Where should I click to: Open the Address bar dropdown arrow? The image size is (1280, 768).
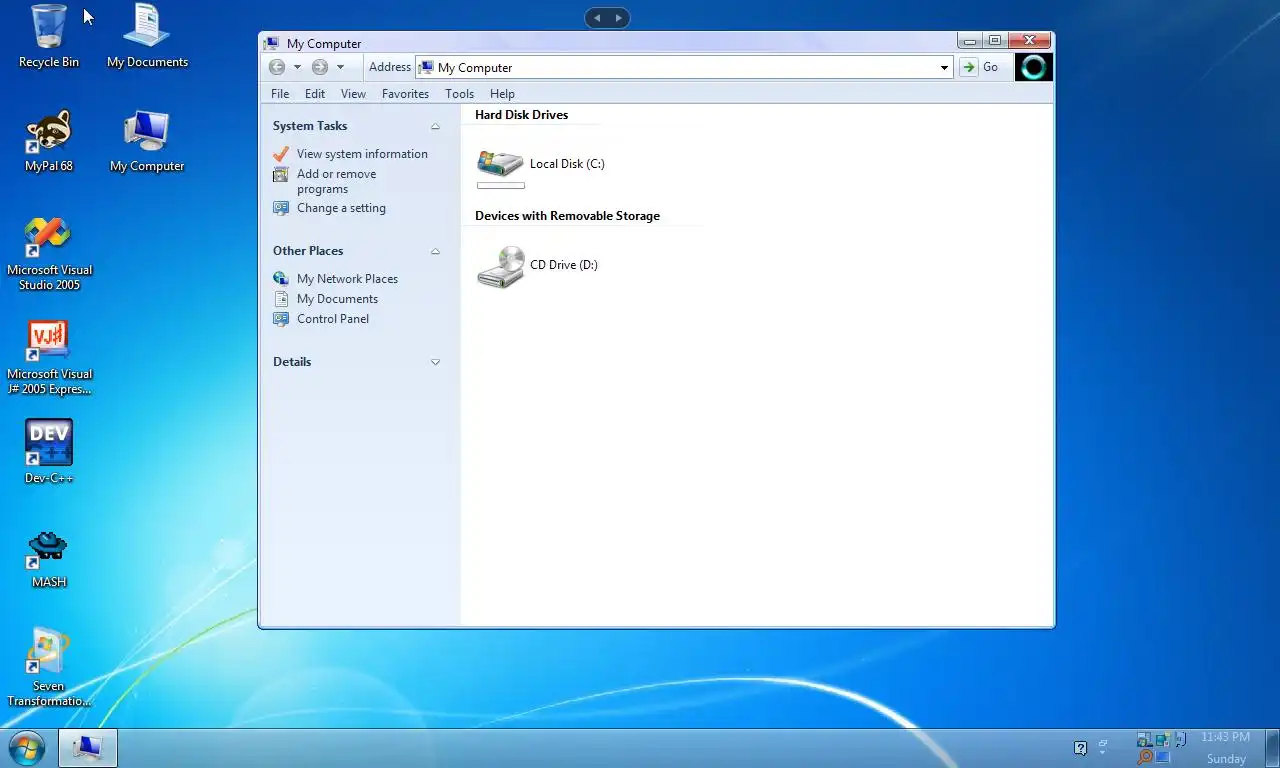tap(944, 67)
